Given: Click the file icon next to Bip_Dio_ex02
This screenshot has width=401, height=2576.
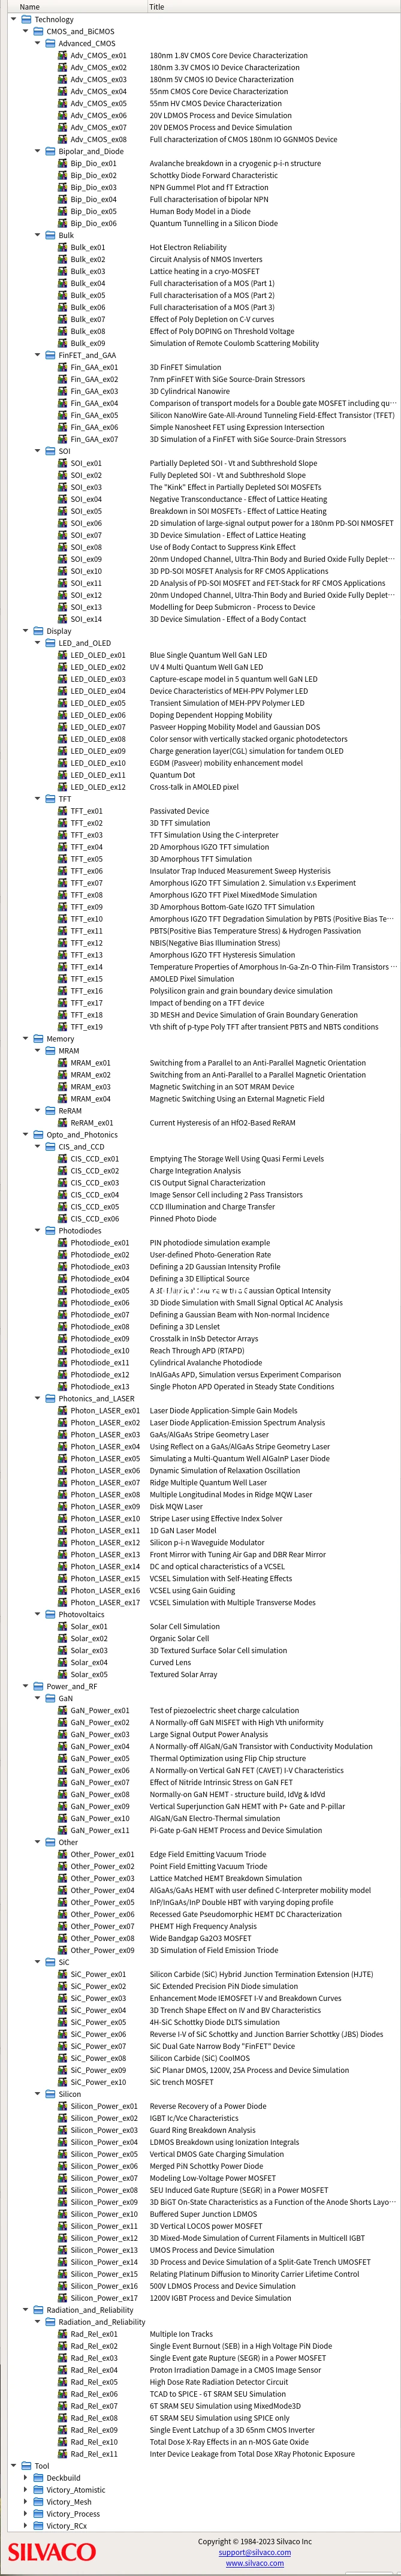Looking at the screenshot, I should [63, 176].
